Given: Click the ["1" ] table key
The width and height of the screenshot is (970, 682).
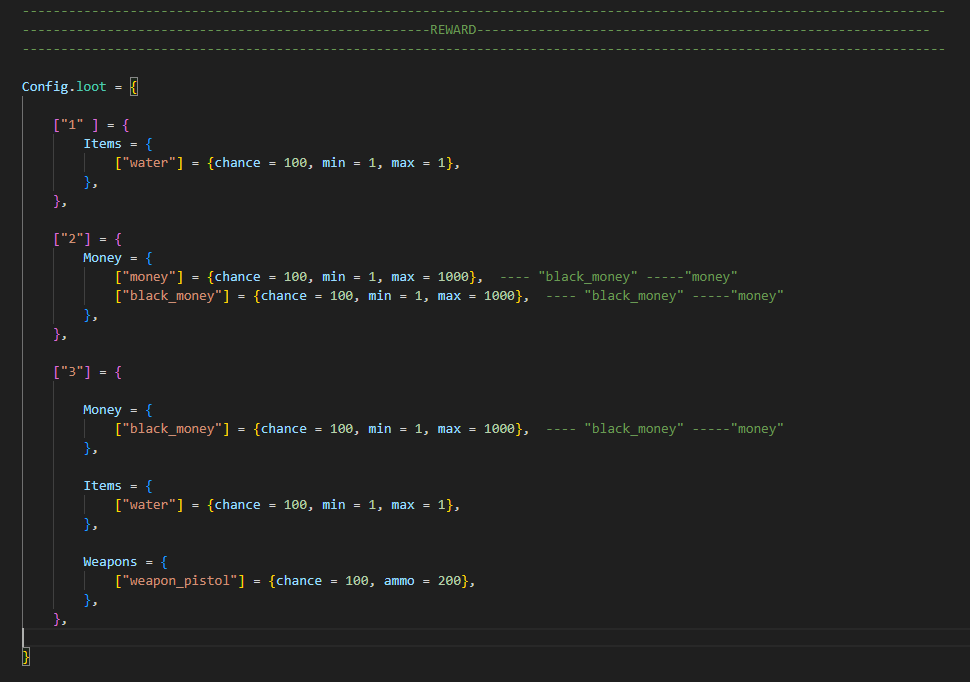Looking at the screenshot, I should pyautogui.click(x=76, y=125).
